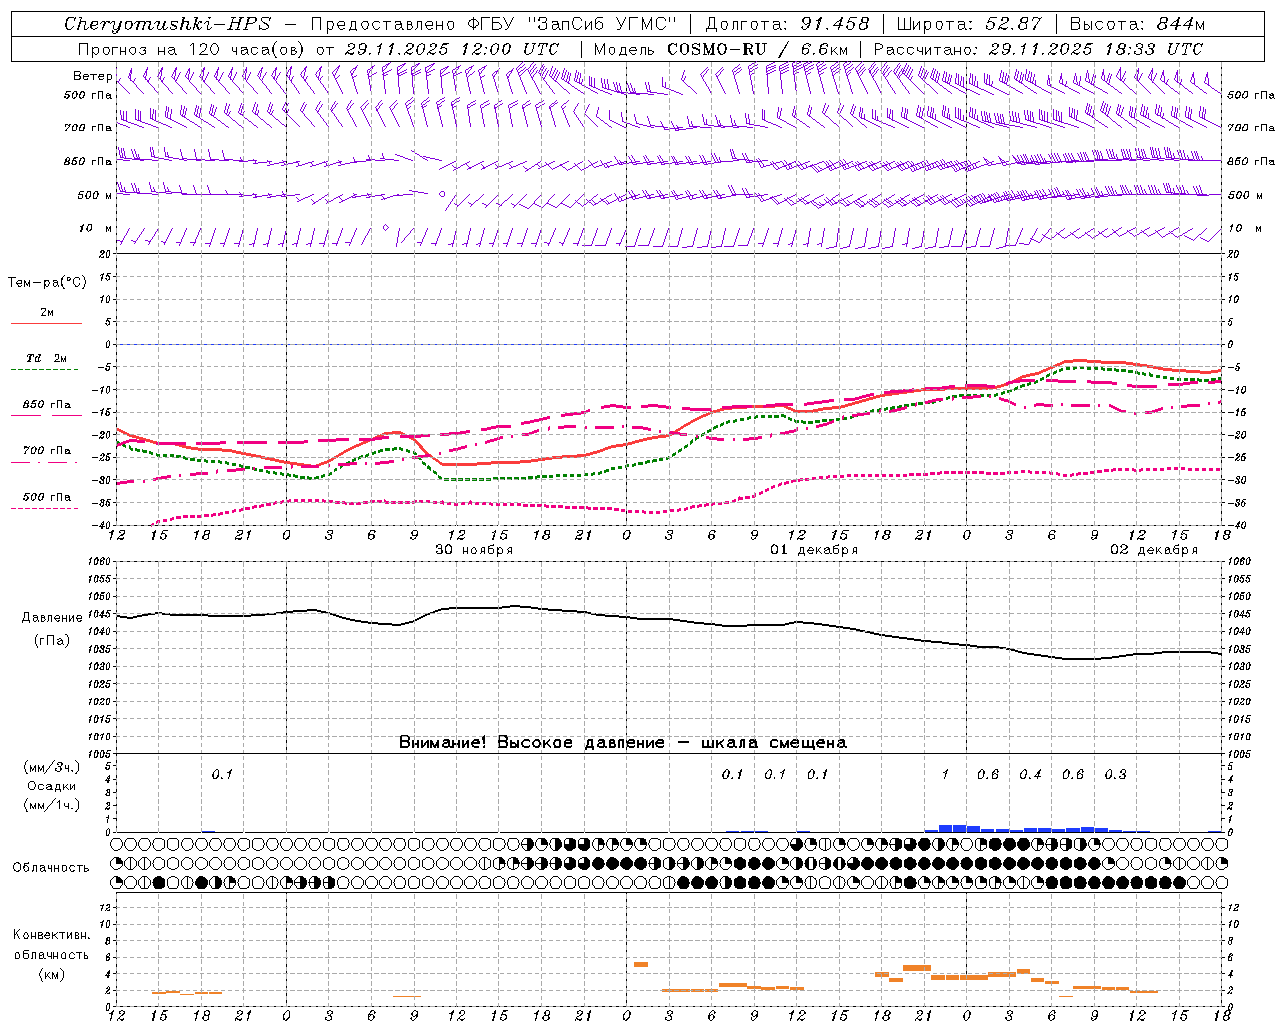This screenshot has height=1024, width=1280.
Task: Click the '2м' temperature legend entry
Action: pos(47,313)
